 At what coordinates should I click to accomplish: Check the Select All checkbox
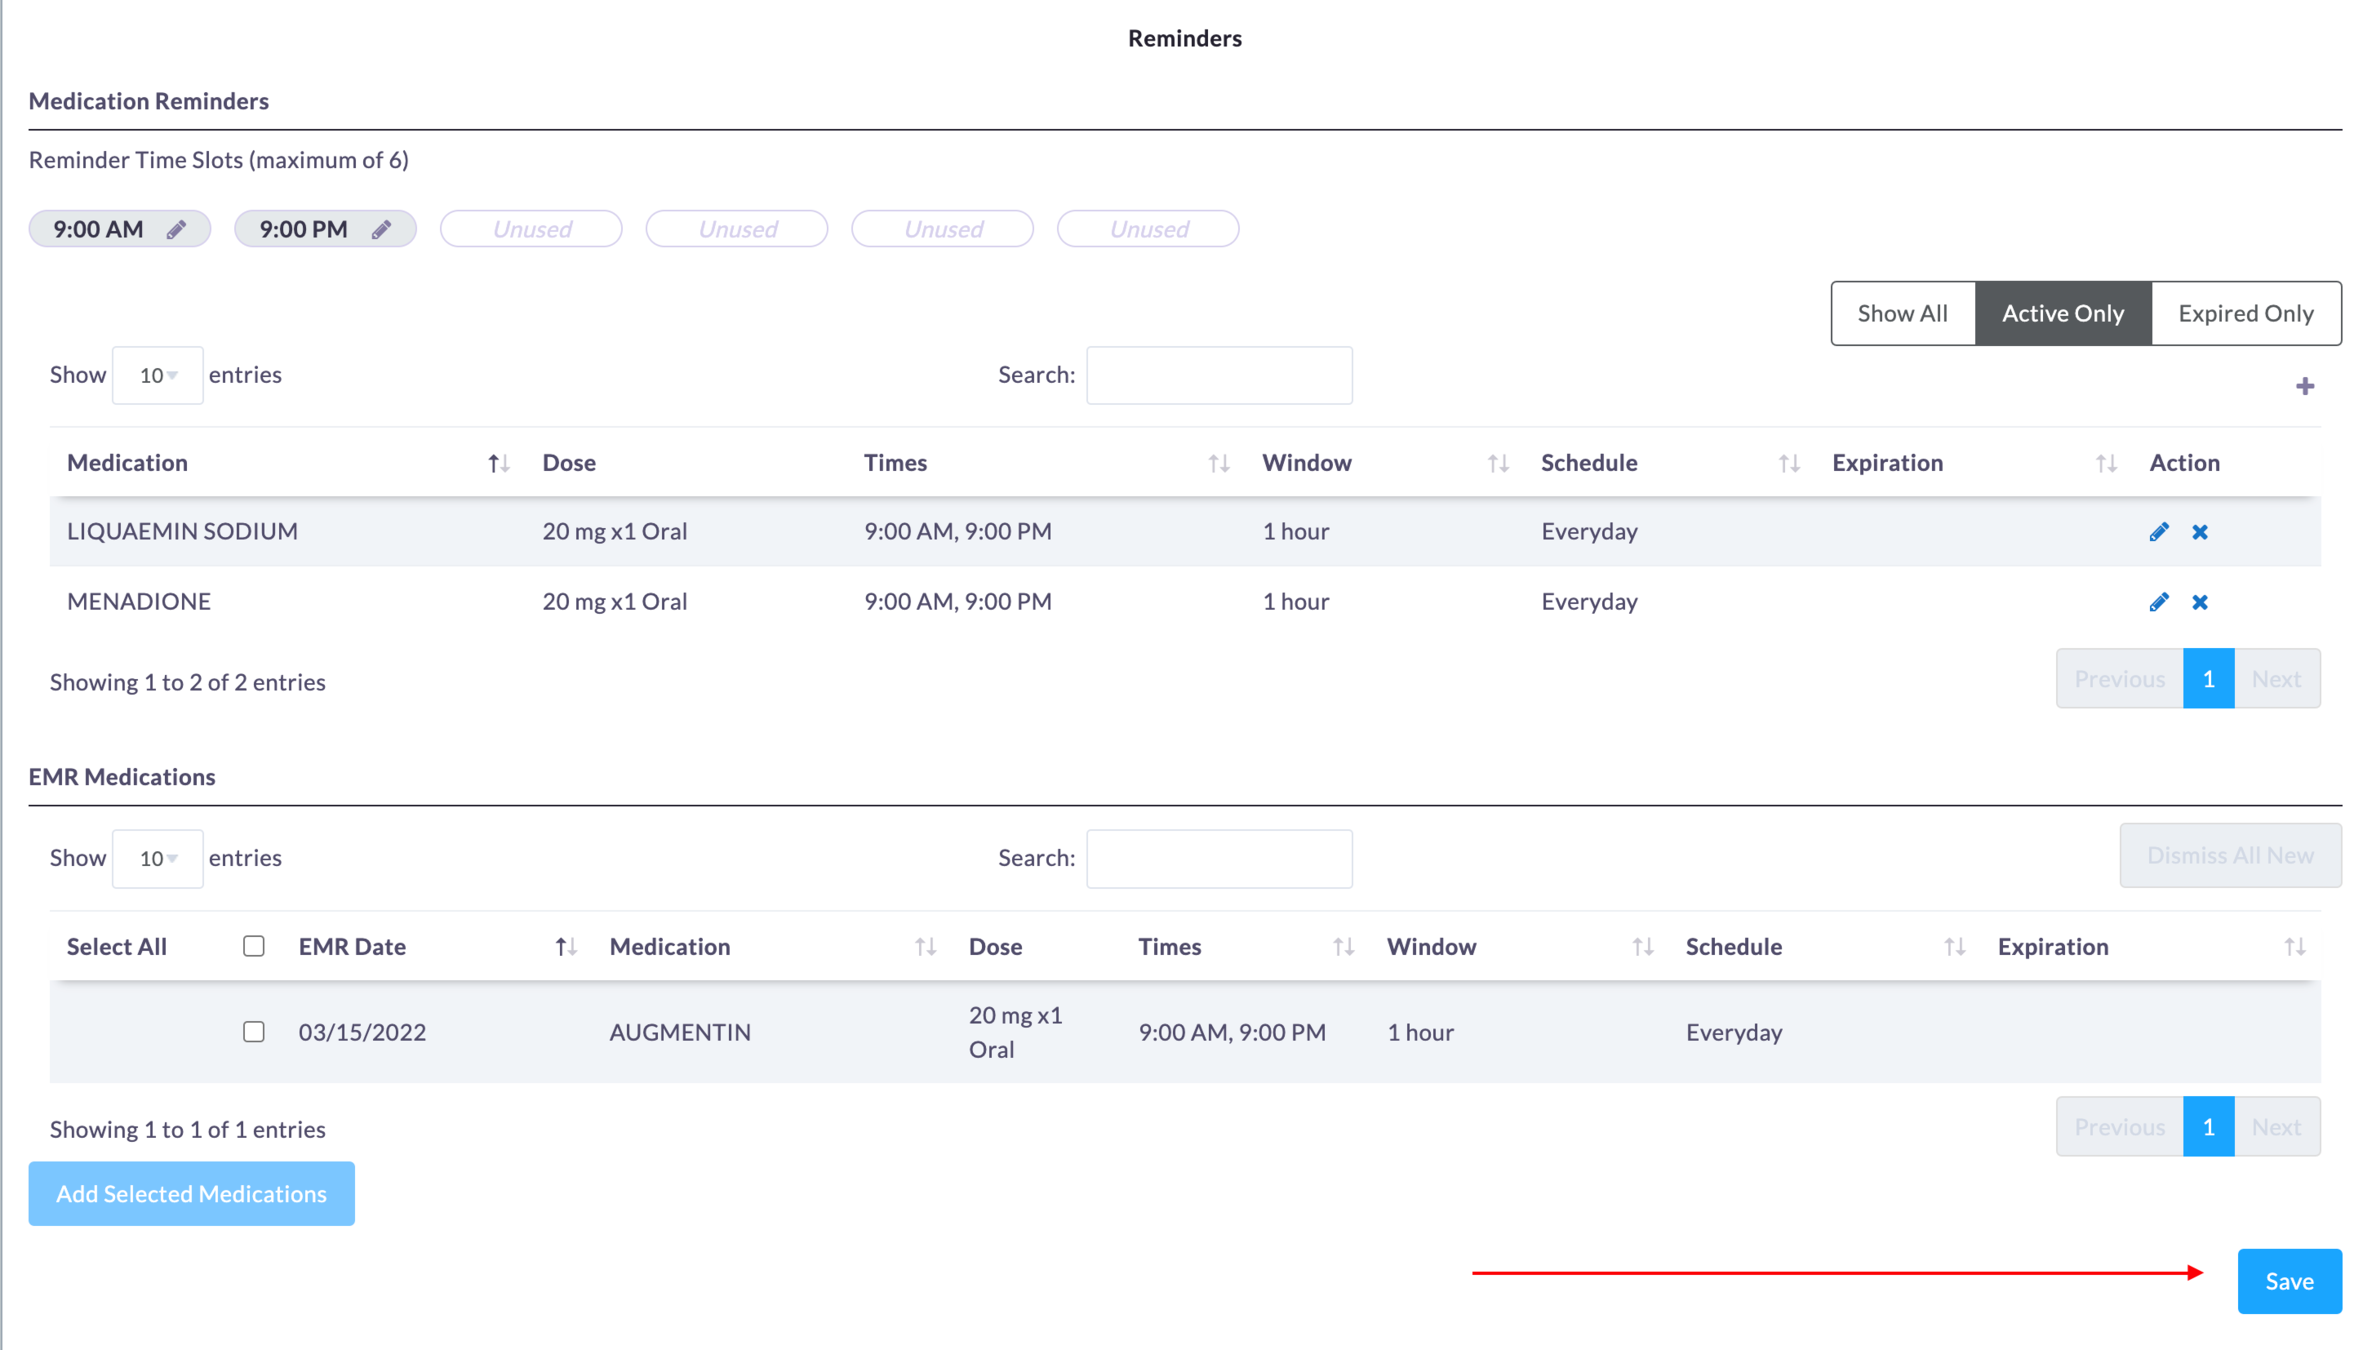coord(254,945)
